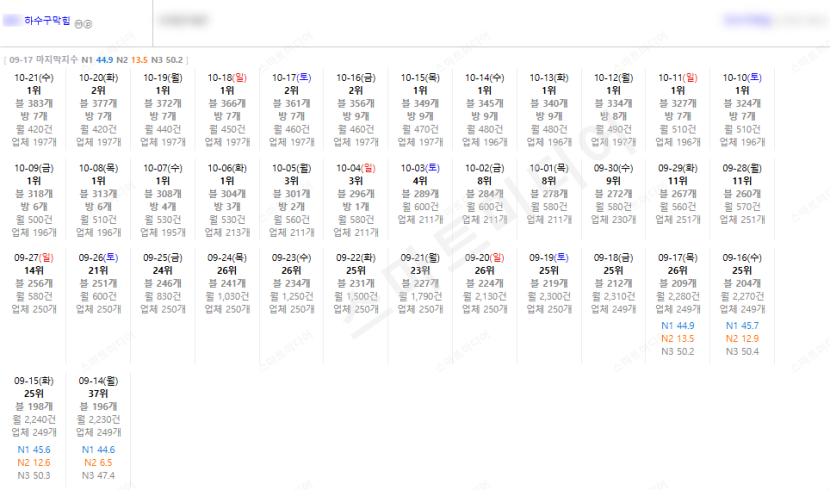Click 업체 213개 under 10-06
The height and width of the screenshot is (490, 830).
tap(227, 232)
